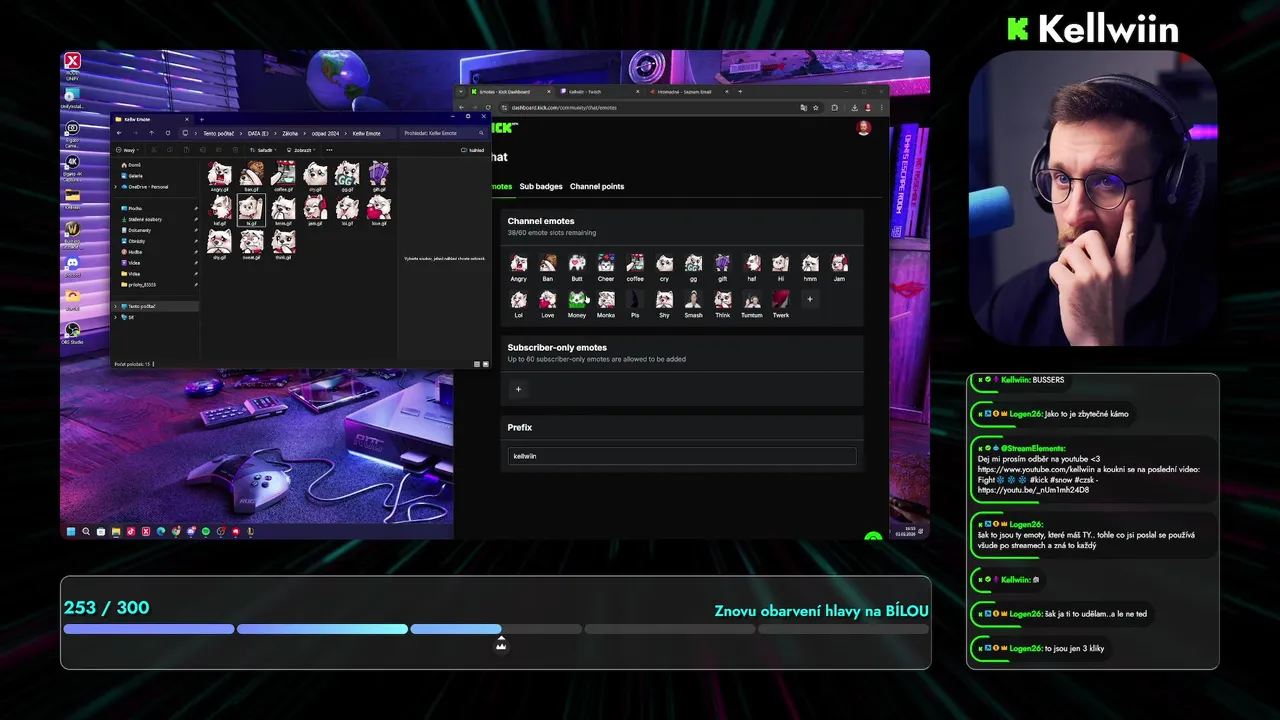Open Explorer's more options ellipsis

tap(329, 150)
